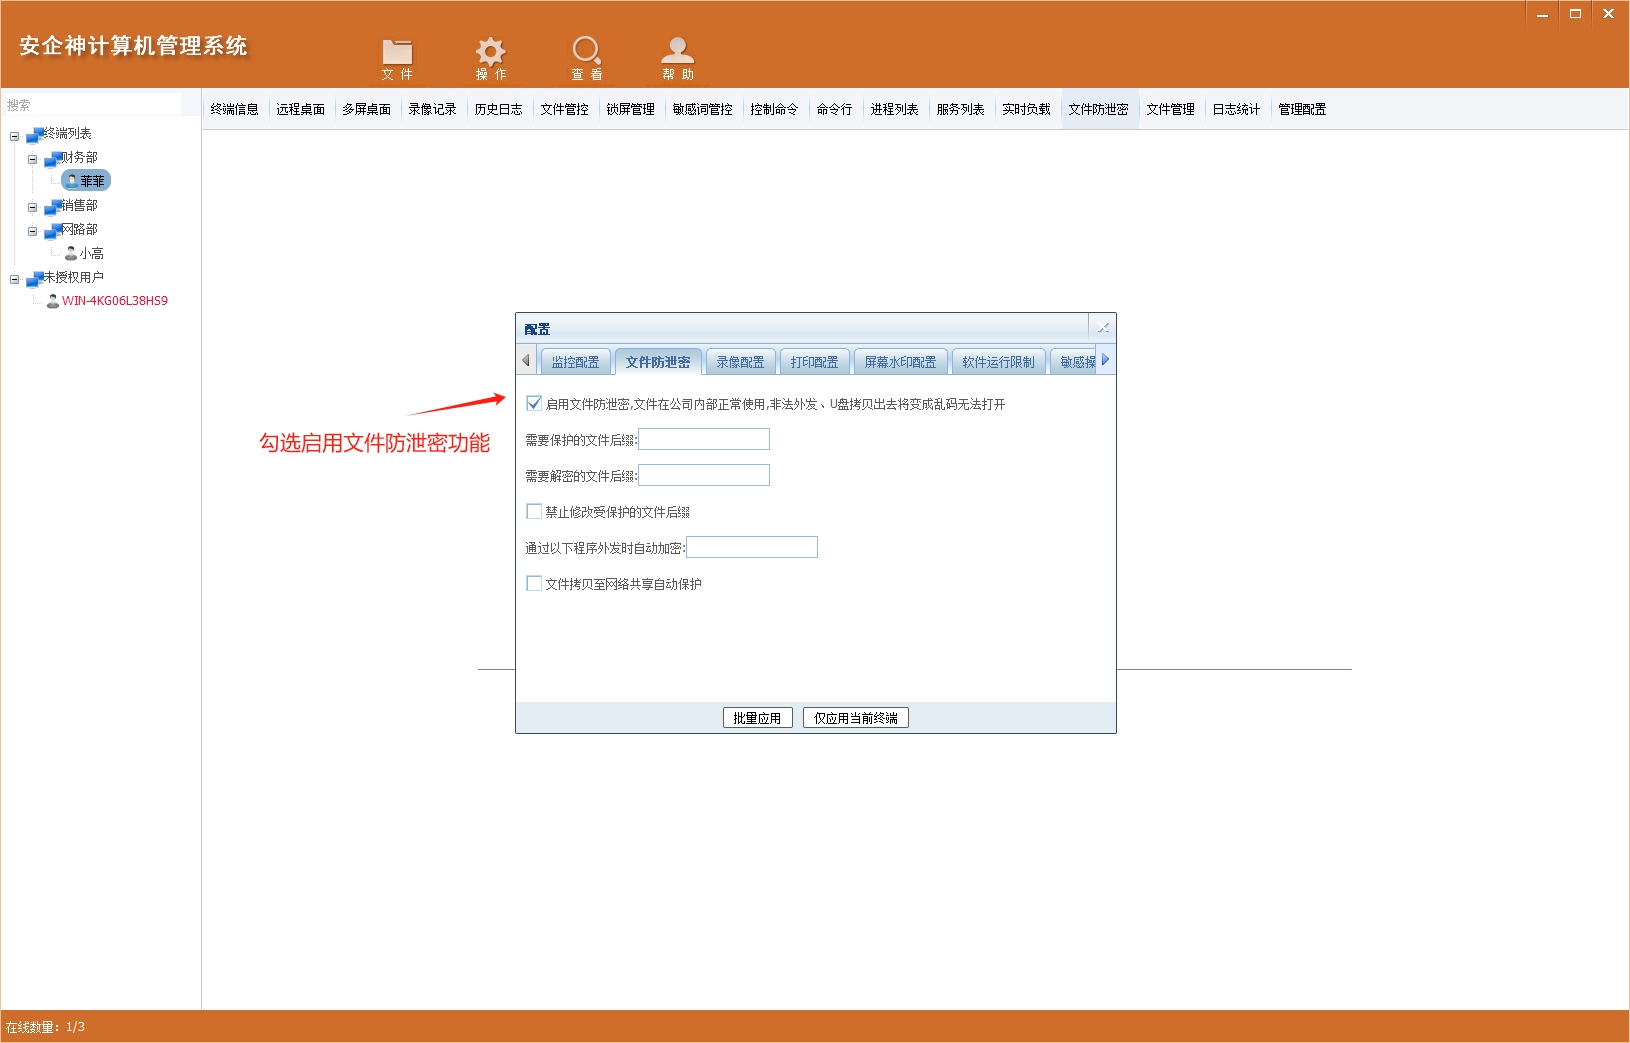Open the 终端信息 main tab

[235, 109]
